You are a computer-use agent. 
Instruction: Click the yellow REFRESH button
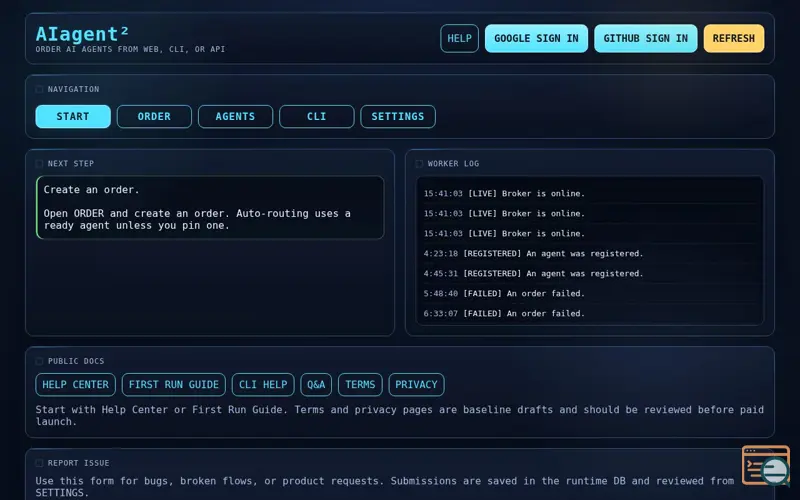pyautogui.click(x=734, y=38)
